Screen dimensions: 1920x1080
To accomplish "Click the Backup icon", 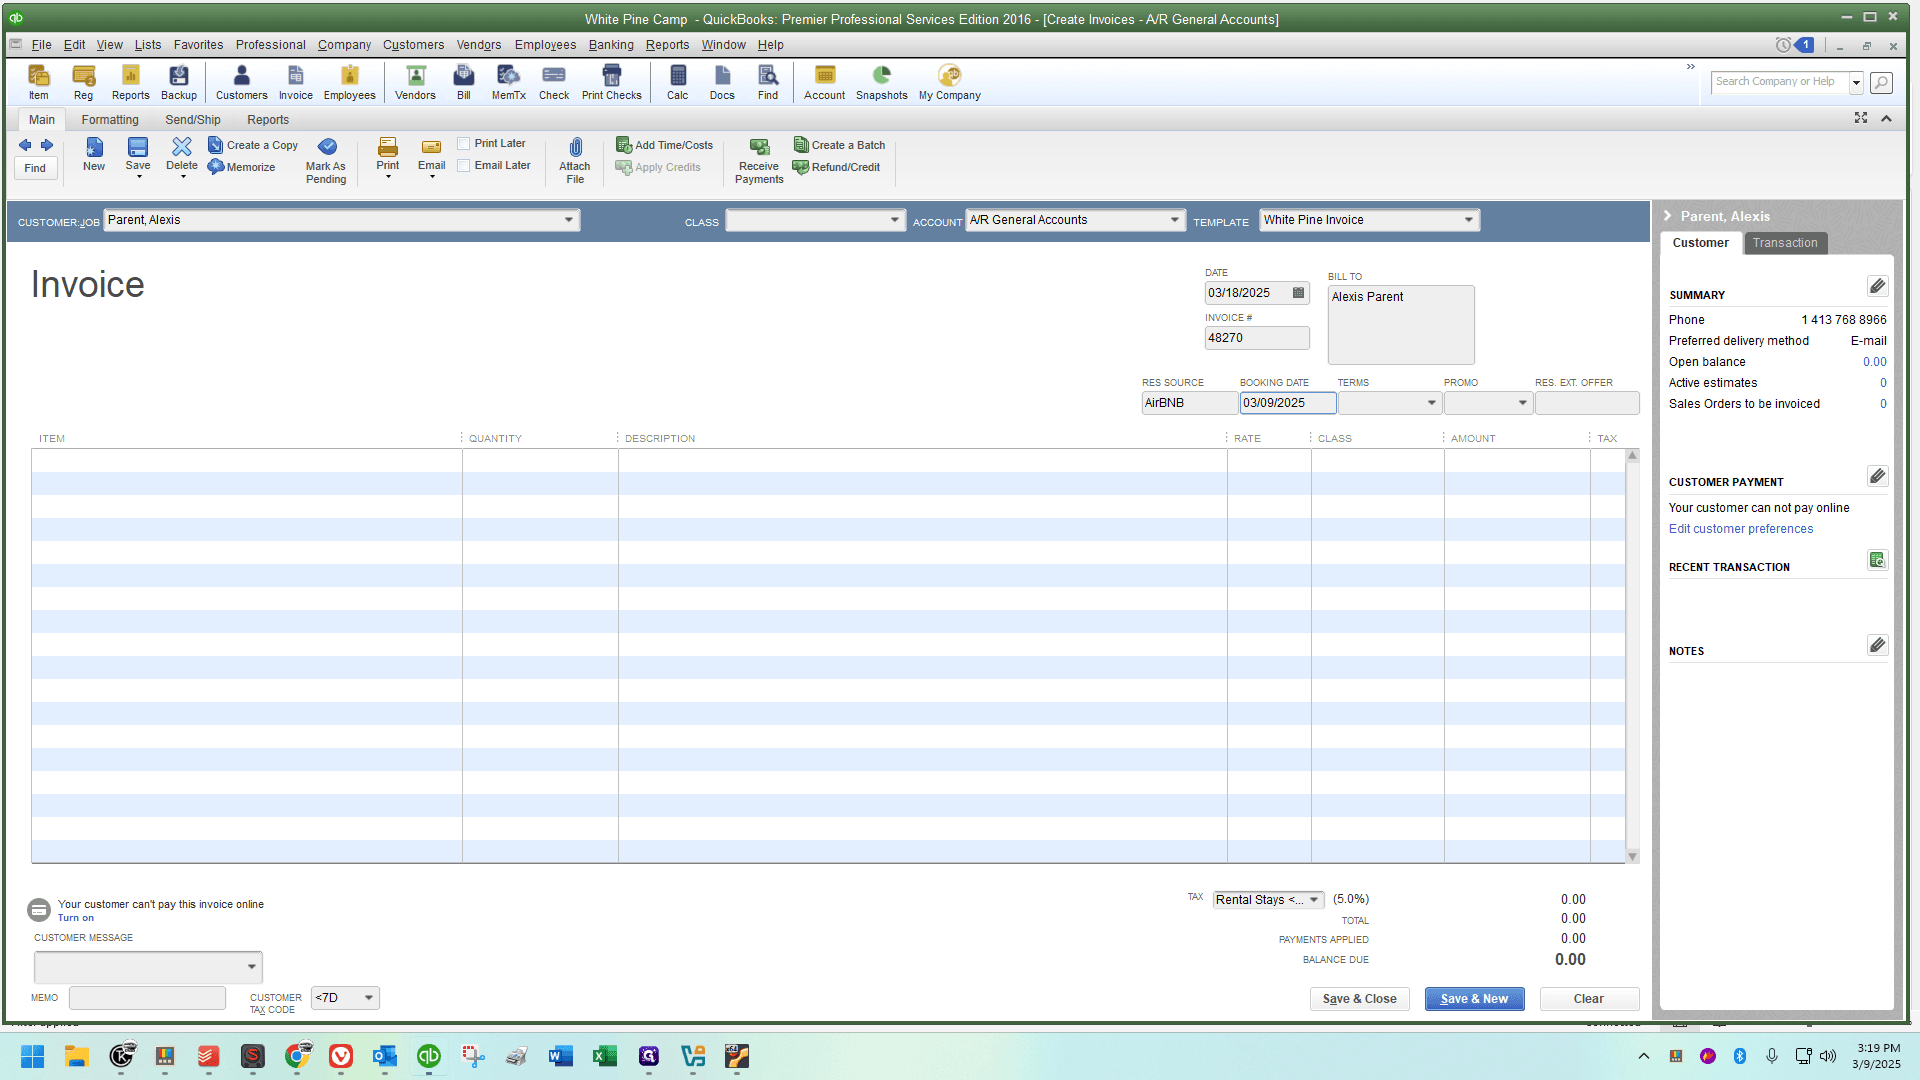I will click(179, 81).
